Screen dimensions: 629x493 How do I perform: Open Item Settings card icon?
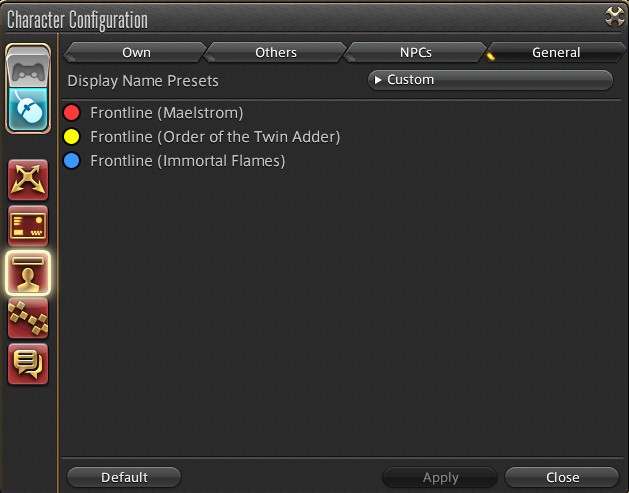pos(28,226)
